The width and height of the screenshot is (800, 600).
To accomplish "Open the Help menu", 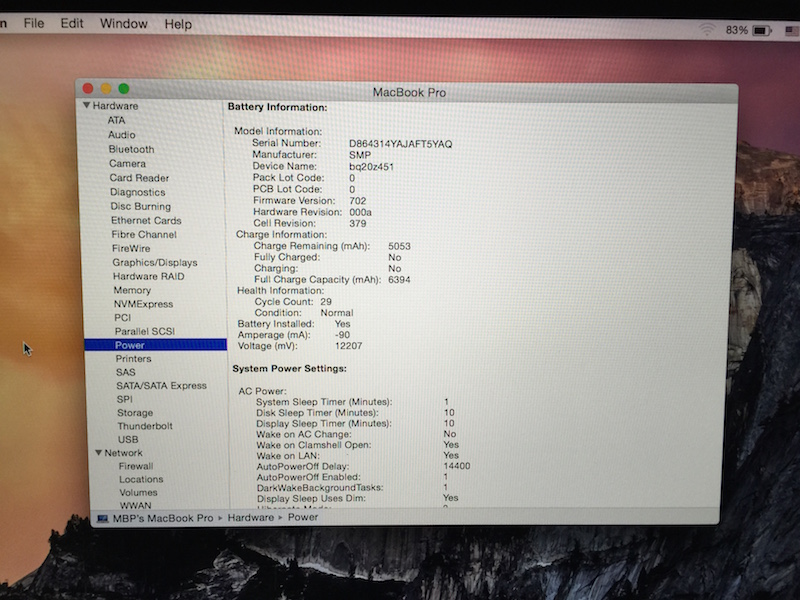I will pyautogui.click(x=178, y=24).
